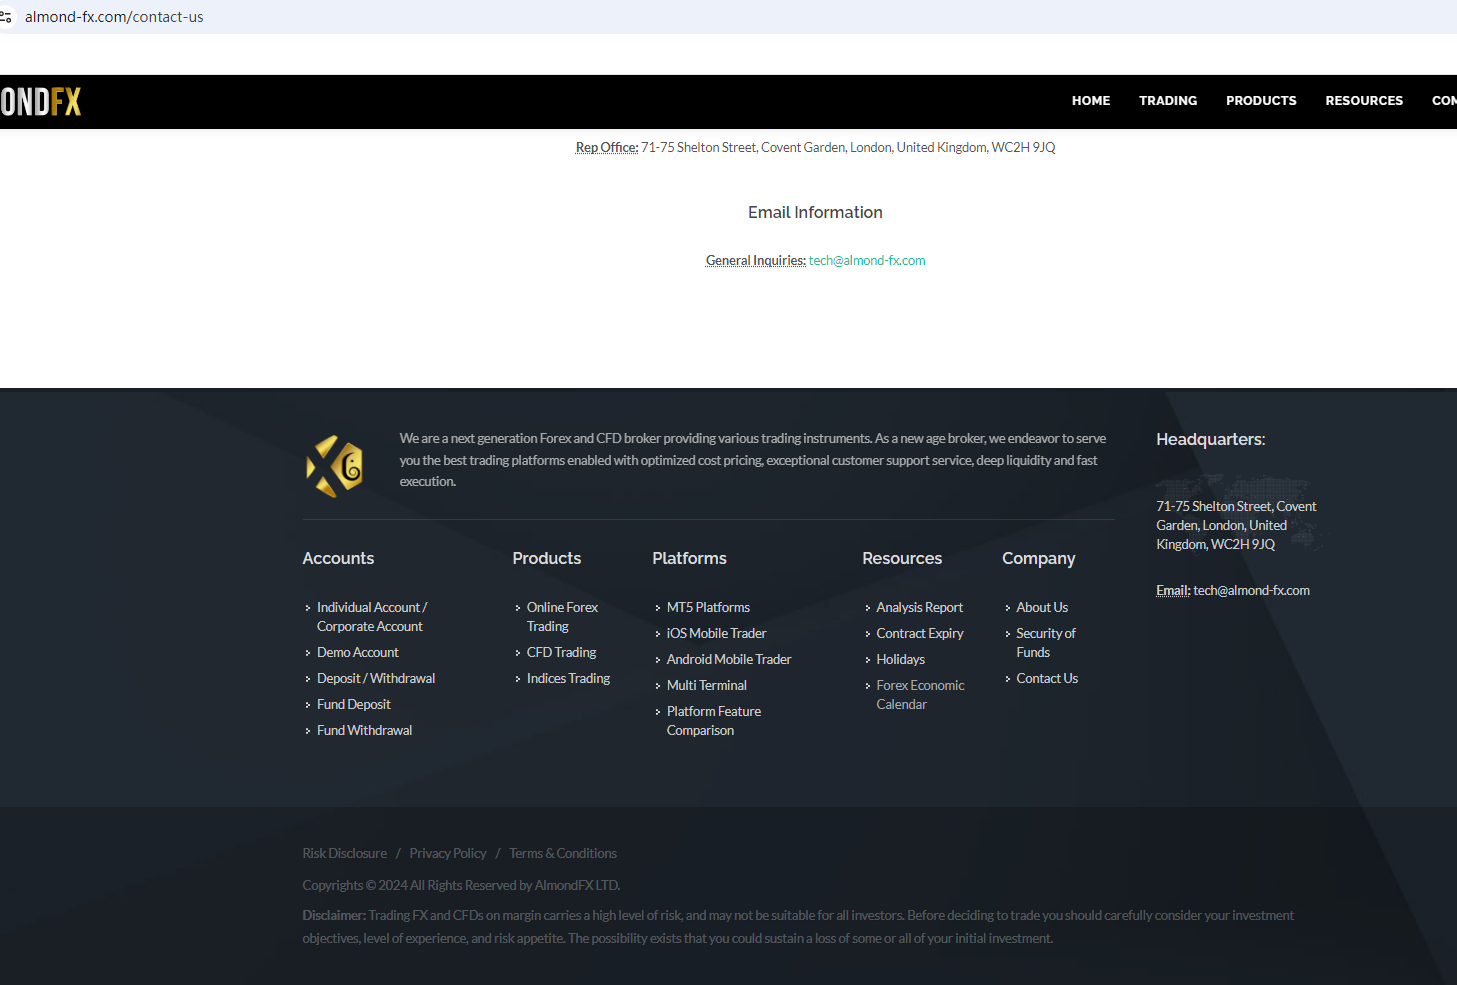Click the footer Headquarters street address

(x=1236, y=526)
